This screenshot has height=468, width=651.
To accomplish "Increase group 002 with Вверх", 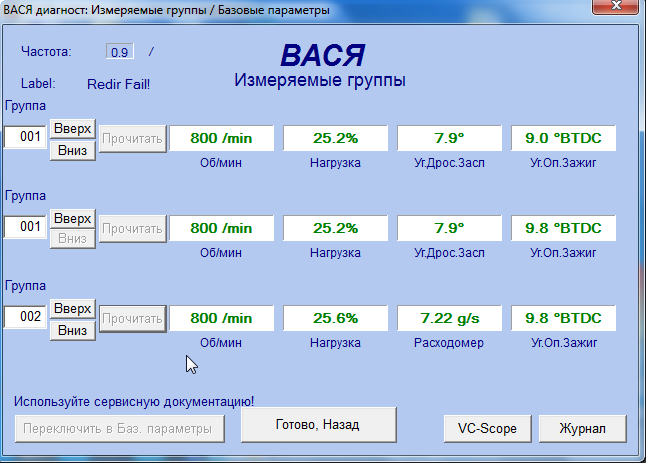I will (x=72, y=308).
